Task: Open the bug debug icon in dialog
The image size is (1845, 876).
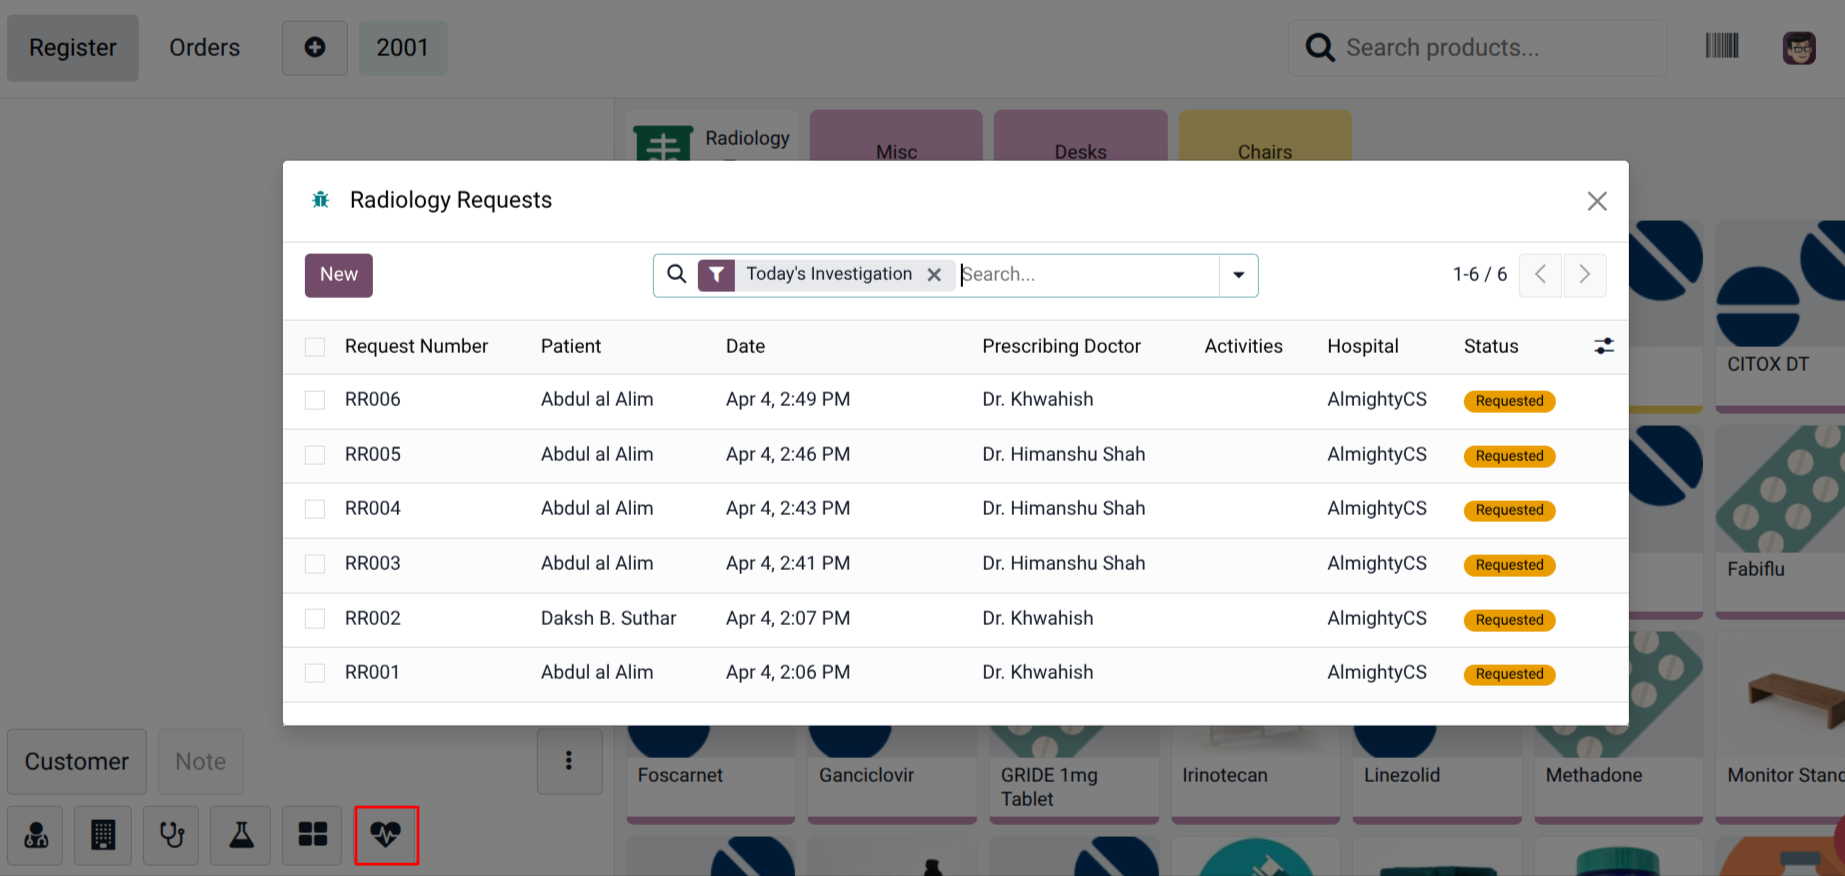Action: [x=321, y=200]
